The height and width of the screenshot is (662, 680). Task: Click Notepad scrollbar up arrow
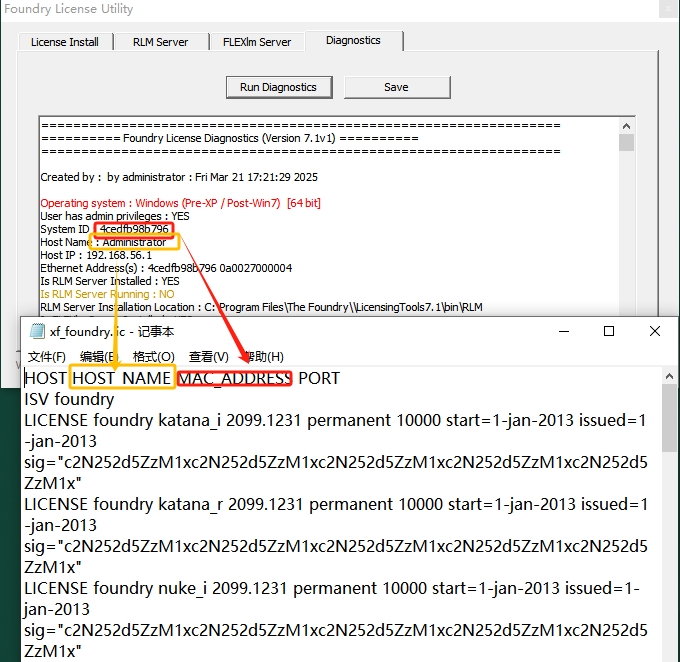pyautogui.click(x=669, y=377)
